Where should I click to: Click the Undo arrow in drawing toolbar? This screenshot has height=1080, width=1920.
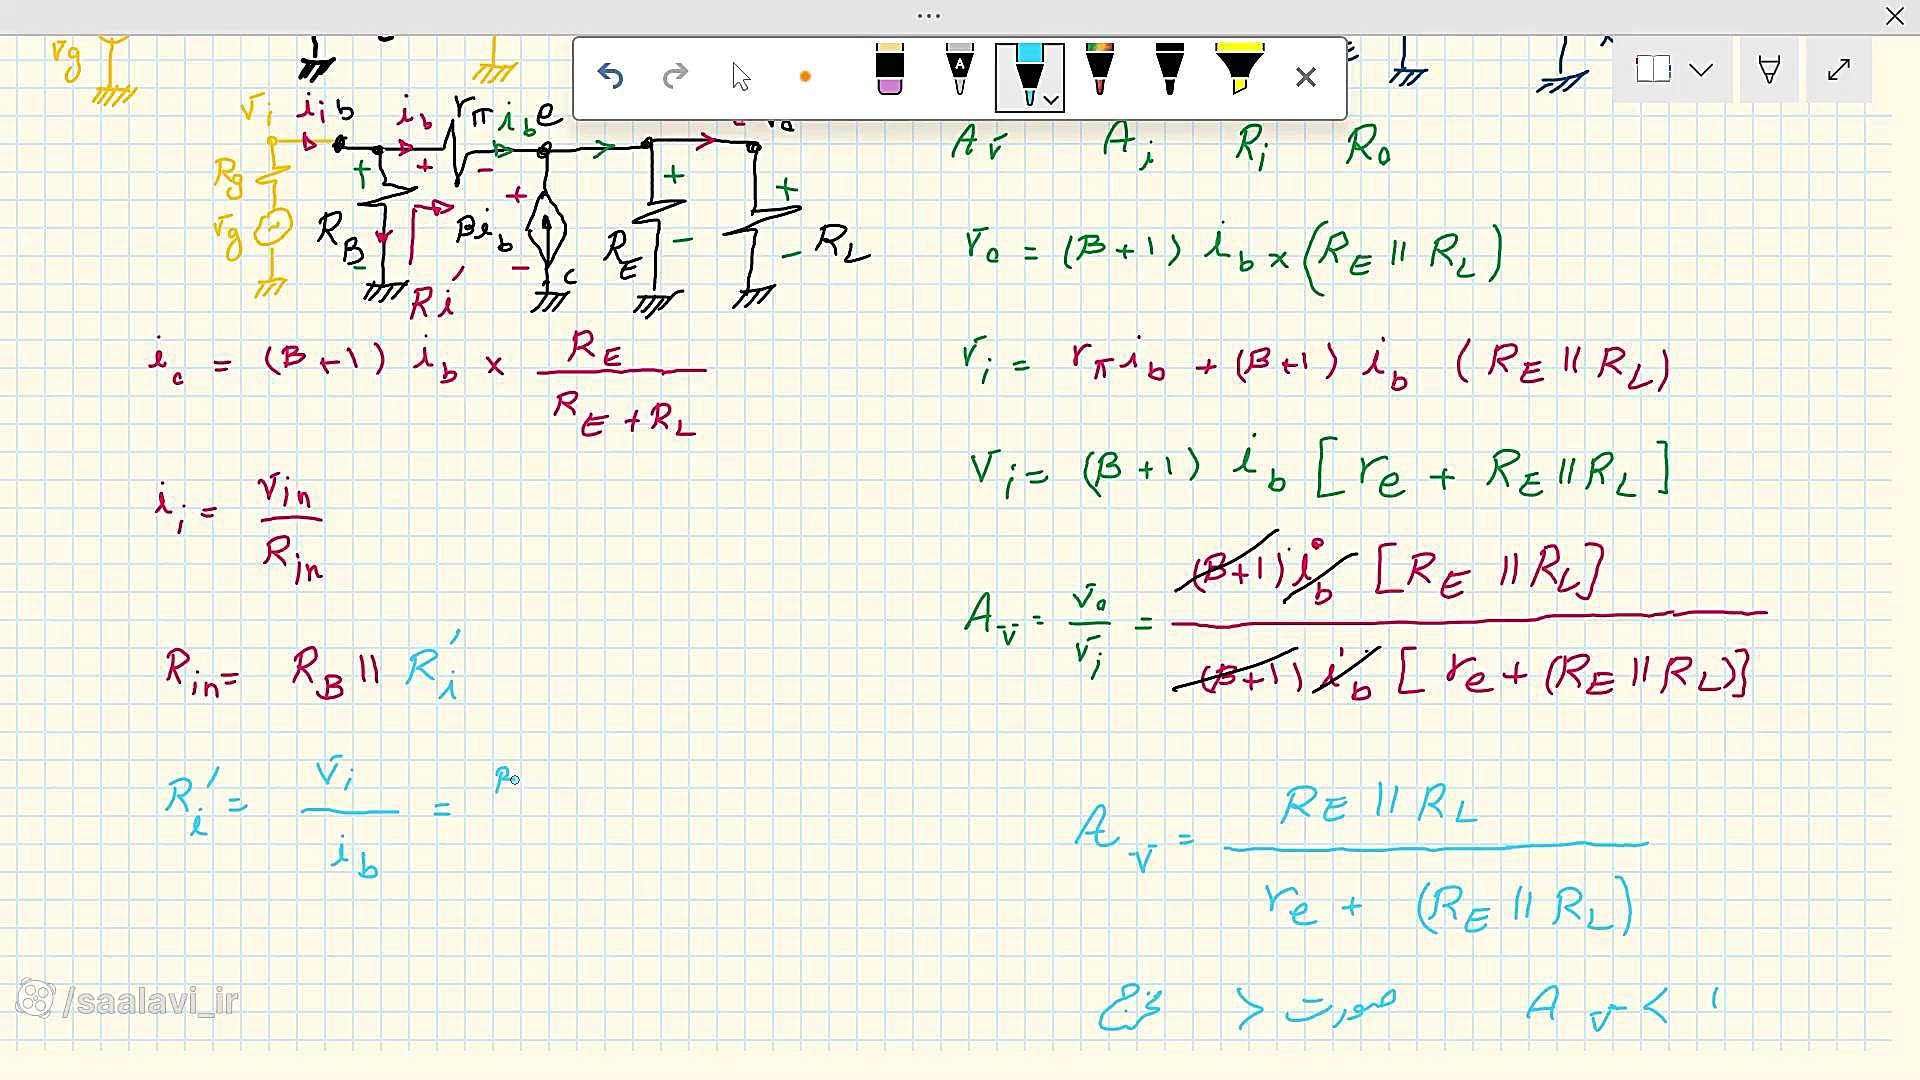coord(610,76)
